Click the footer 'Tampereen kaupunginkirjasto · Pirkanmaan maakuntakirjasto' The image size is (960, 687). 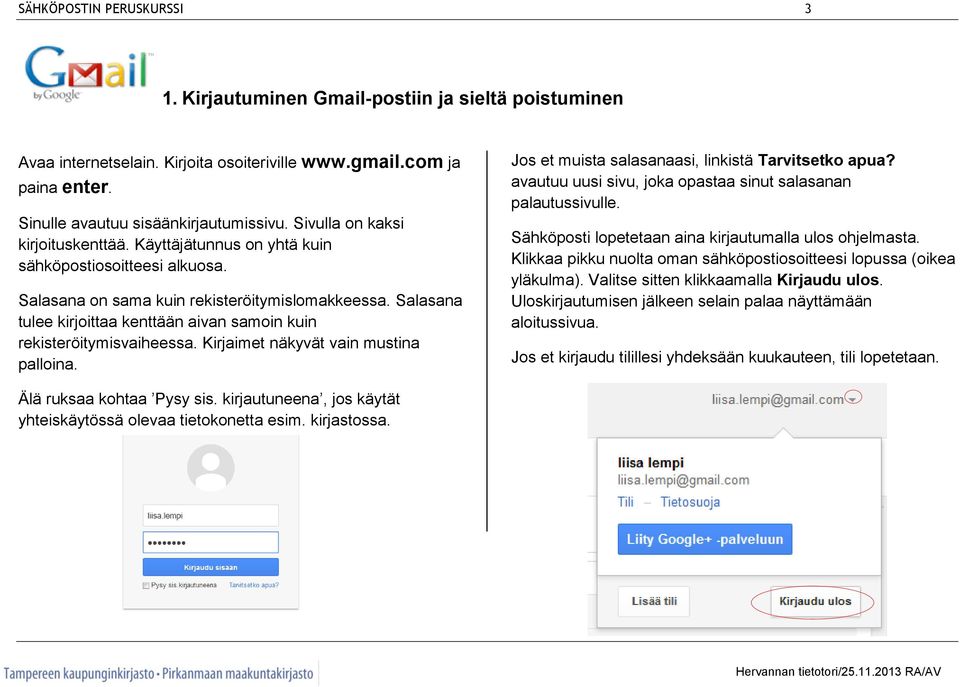pyautogui.click(x=159, y=674)
